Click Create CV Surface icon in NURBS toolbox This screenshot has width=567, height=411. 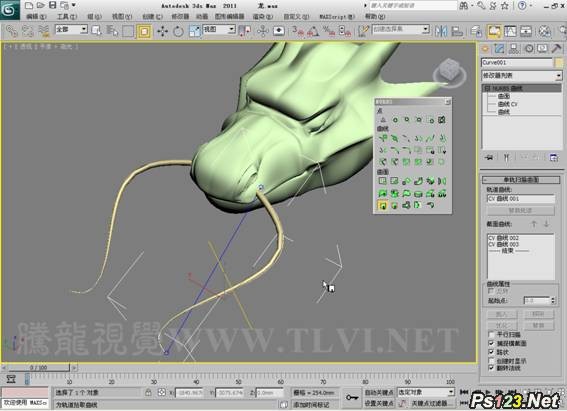[383, 181]
